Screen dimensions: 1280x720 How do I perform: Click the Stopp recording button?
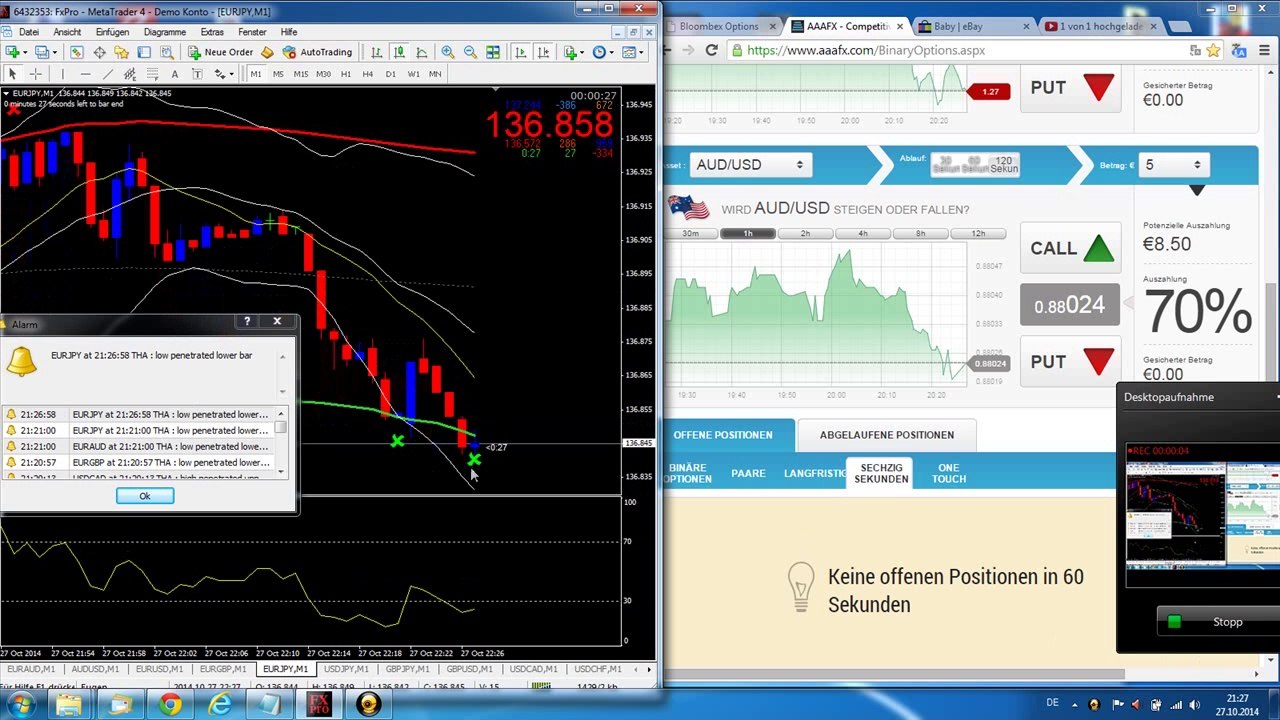1217,622
